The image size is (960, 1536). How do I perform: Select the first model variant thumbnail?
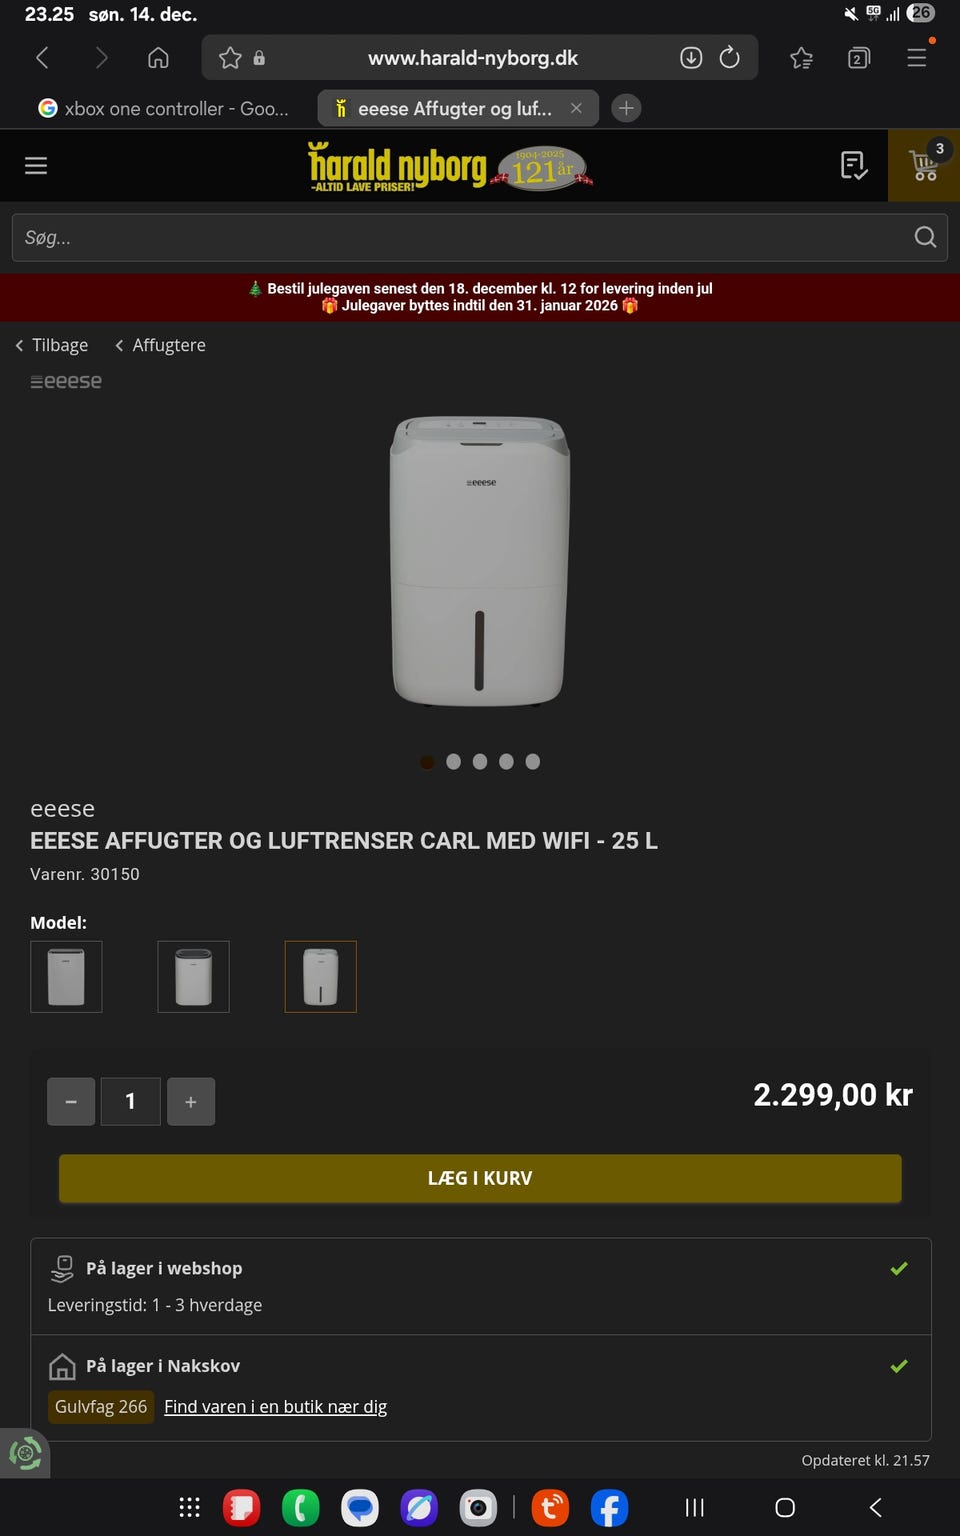click(x=66, y=976)
